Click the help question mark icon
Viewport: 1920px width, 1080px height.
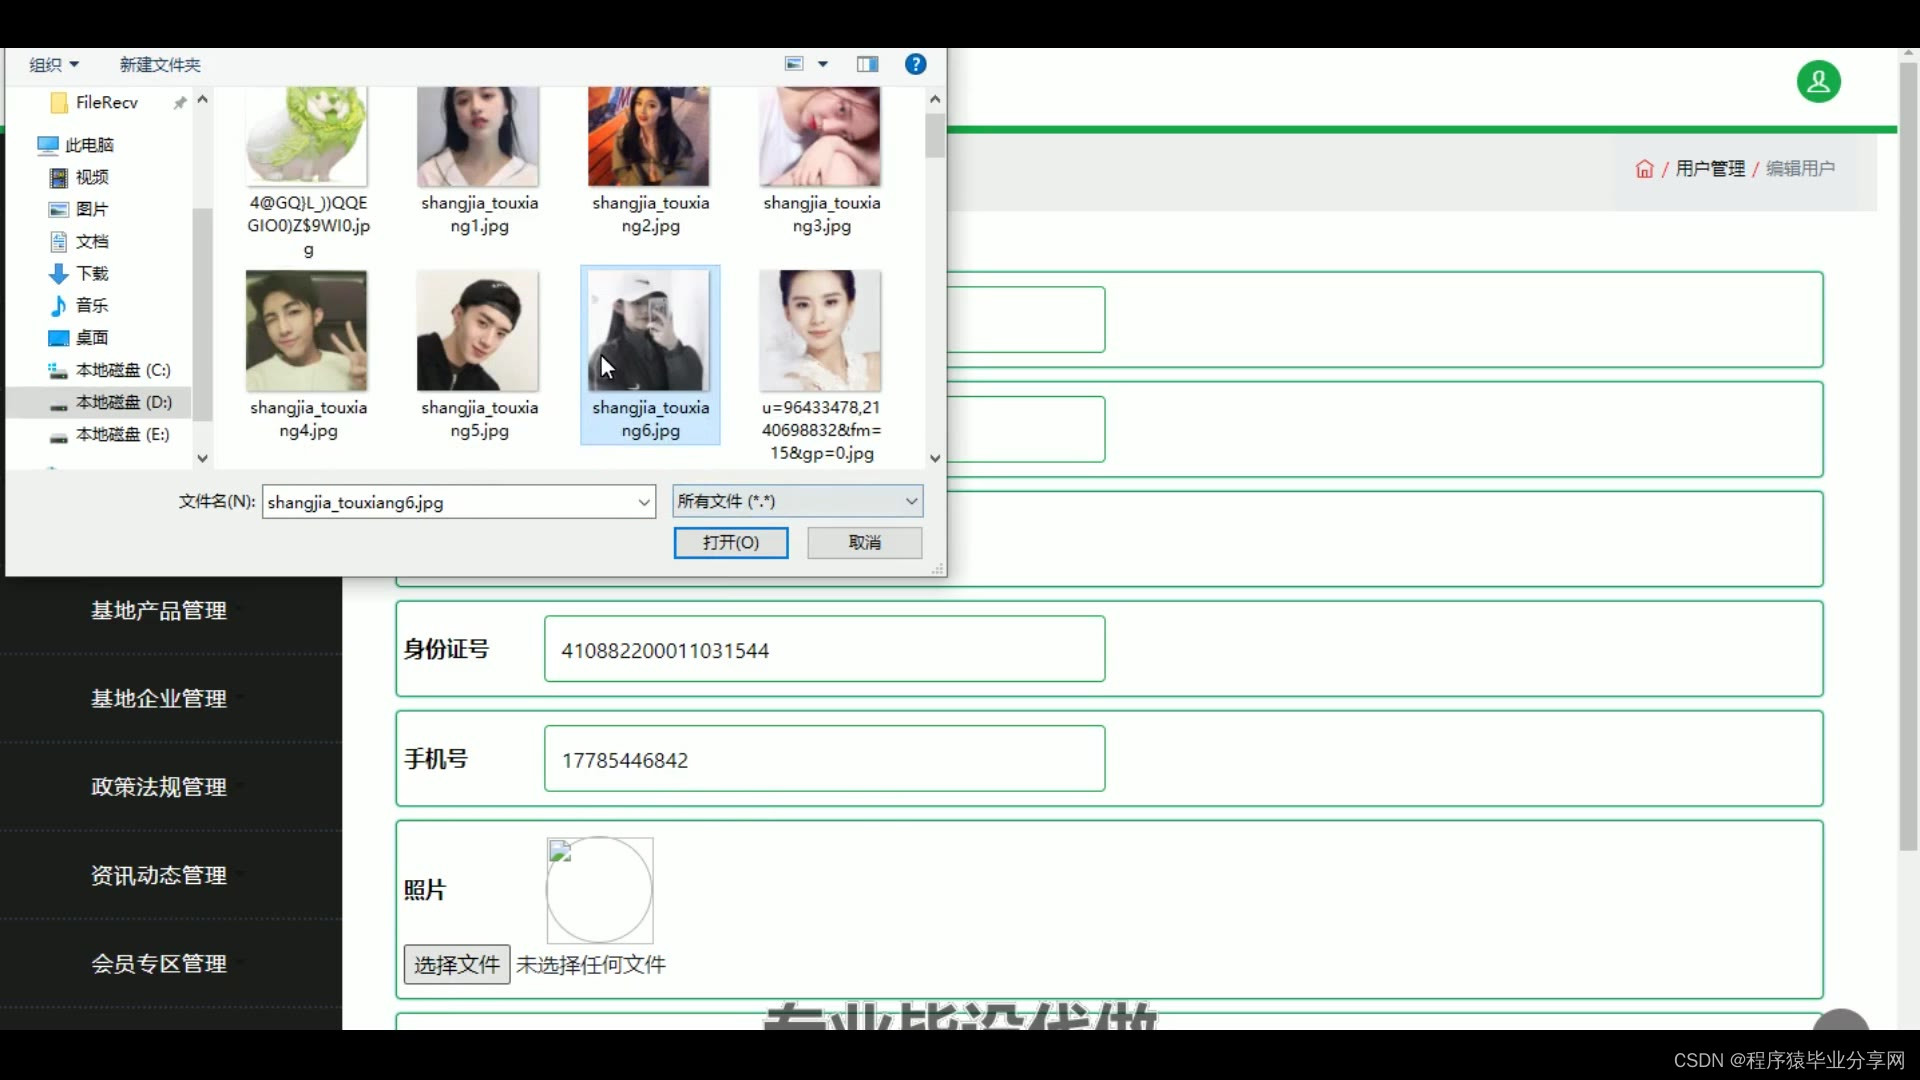click(x=915, y=64)
